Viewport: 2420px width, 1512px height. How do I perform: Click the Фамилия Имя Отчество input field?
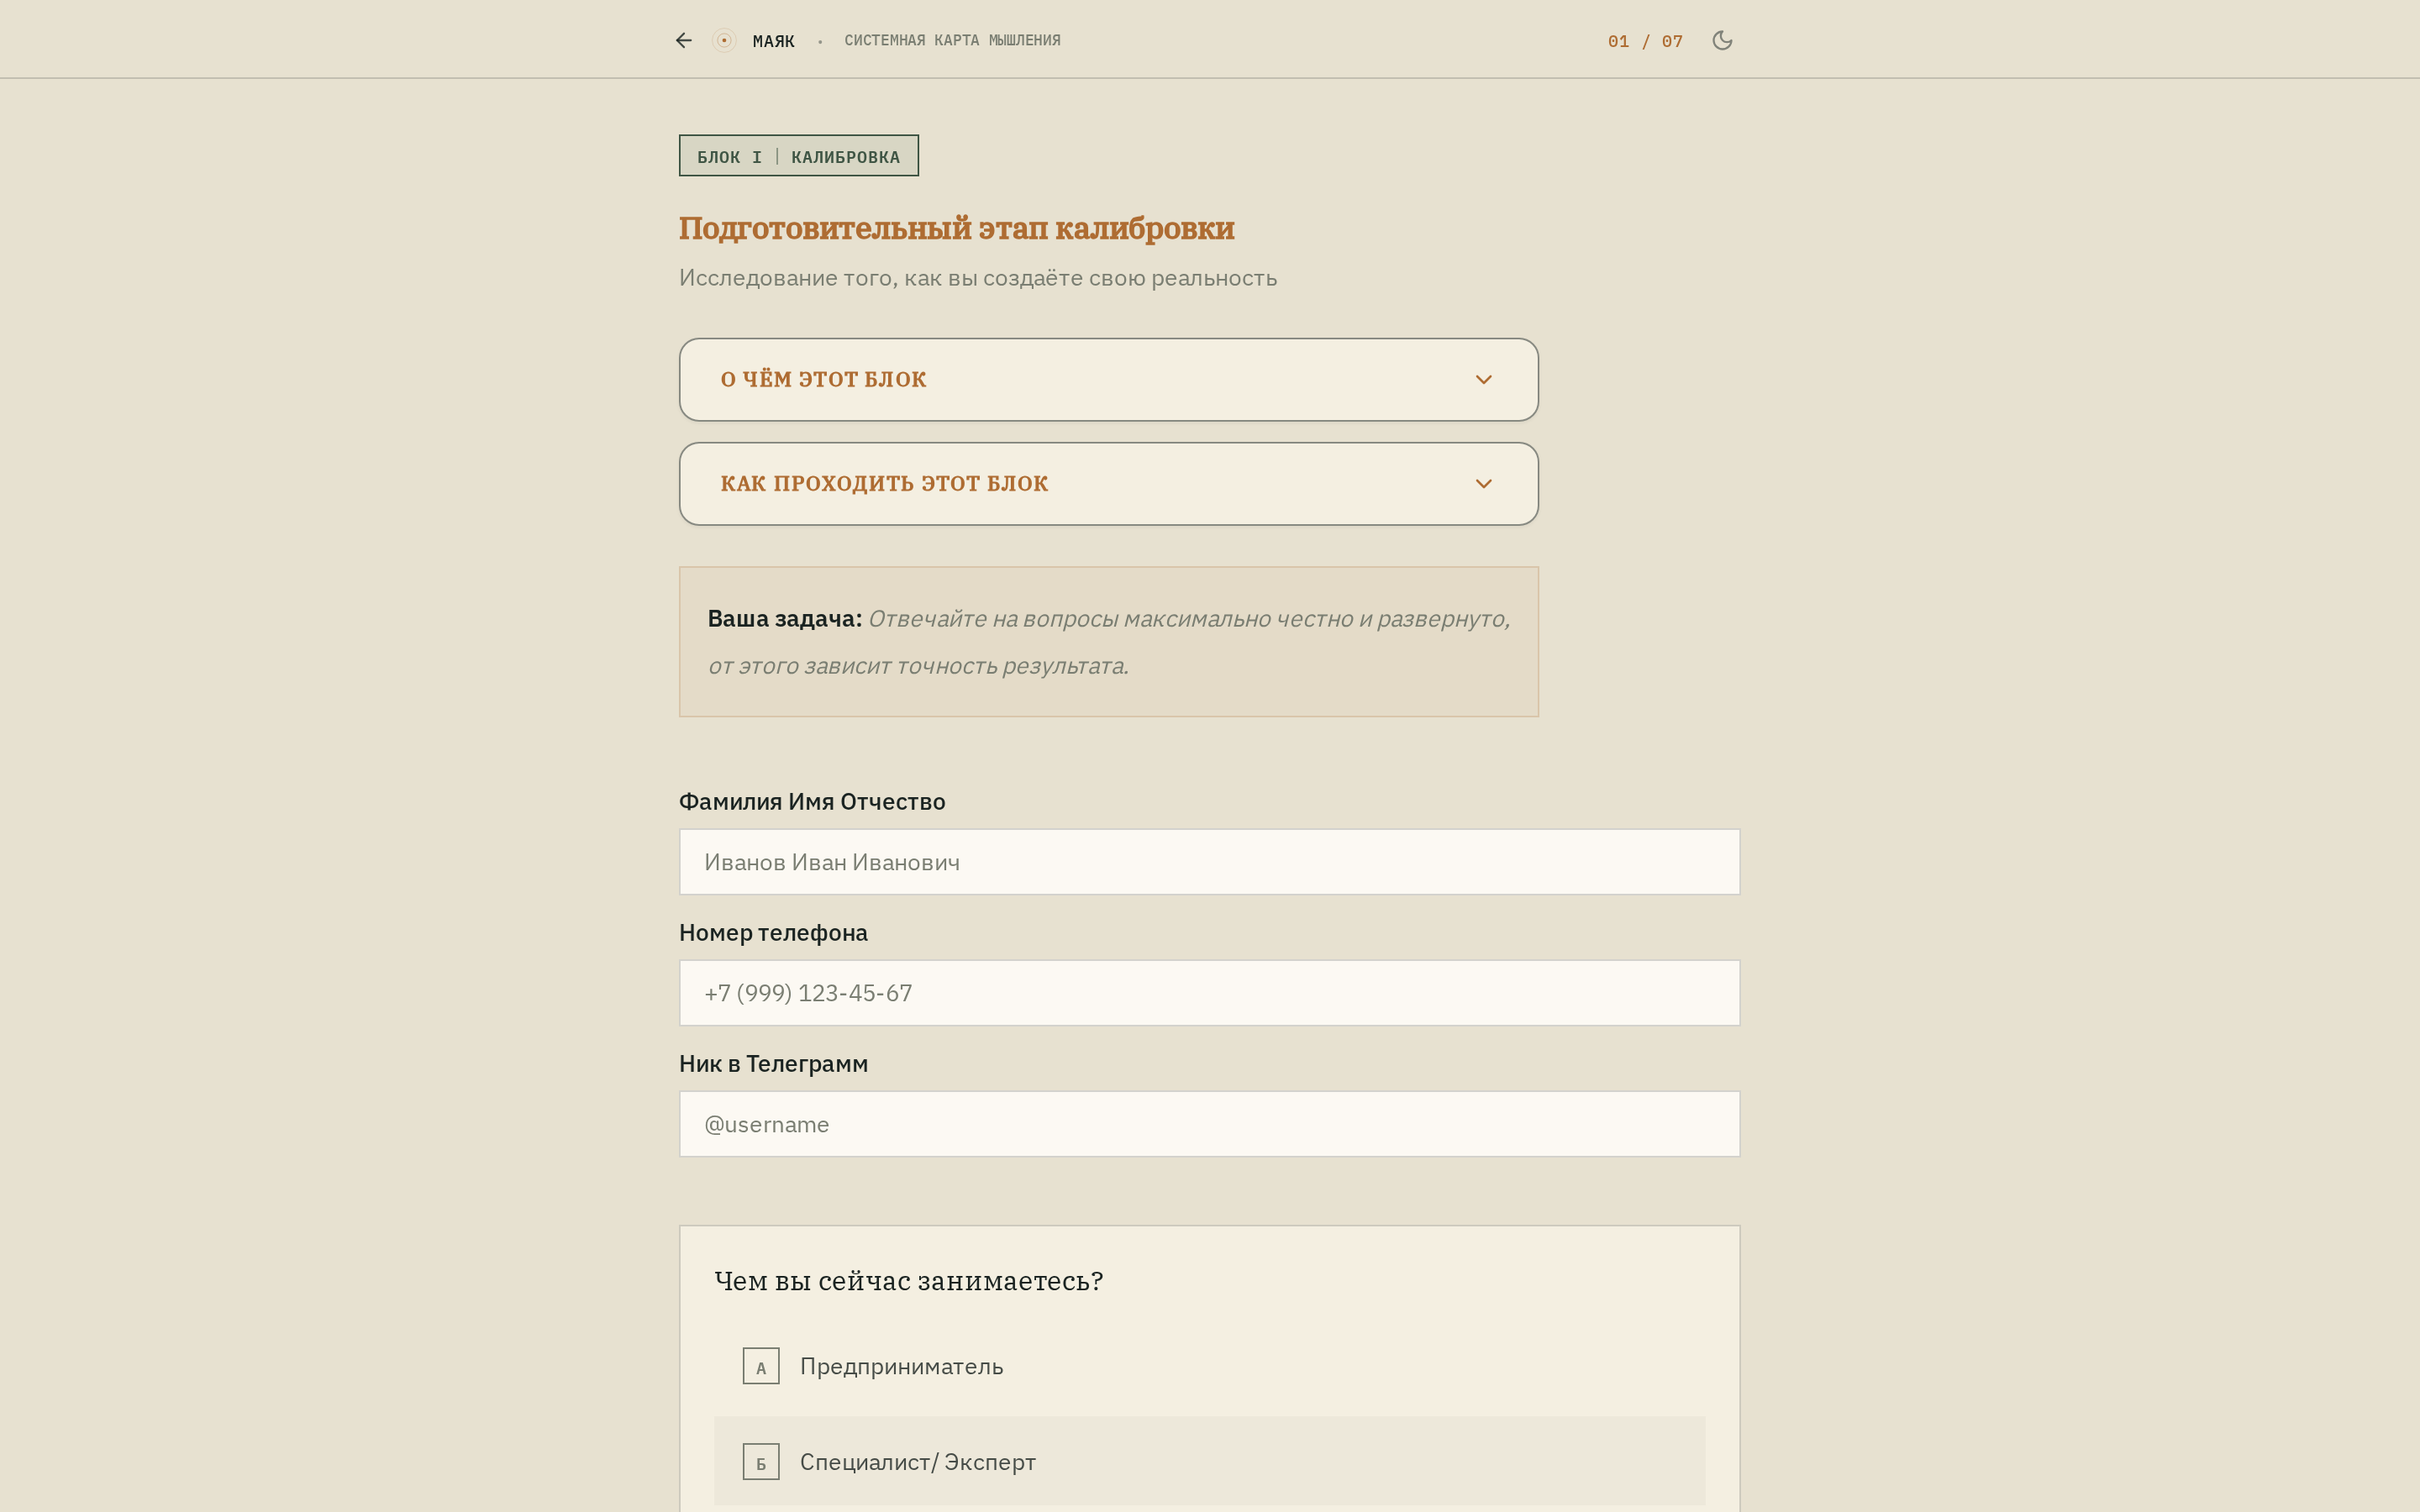pos(1209,862)
